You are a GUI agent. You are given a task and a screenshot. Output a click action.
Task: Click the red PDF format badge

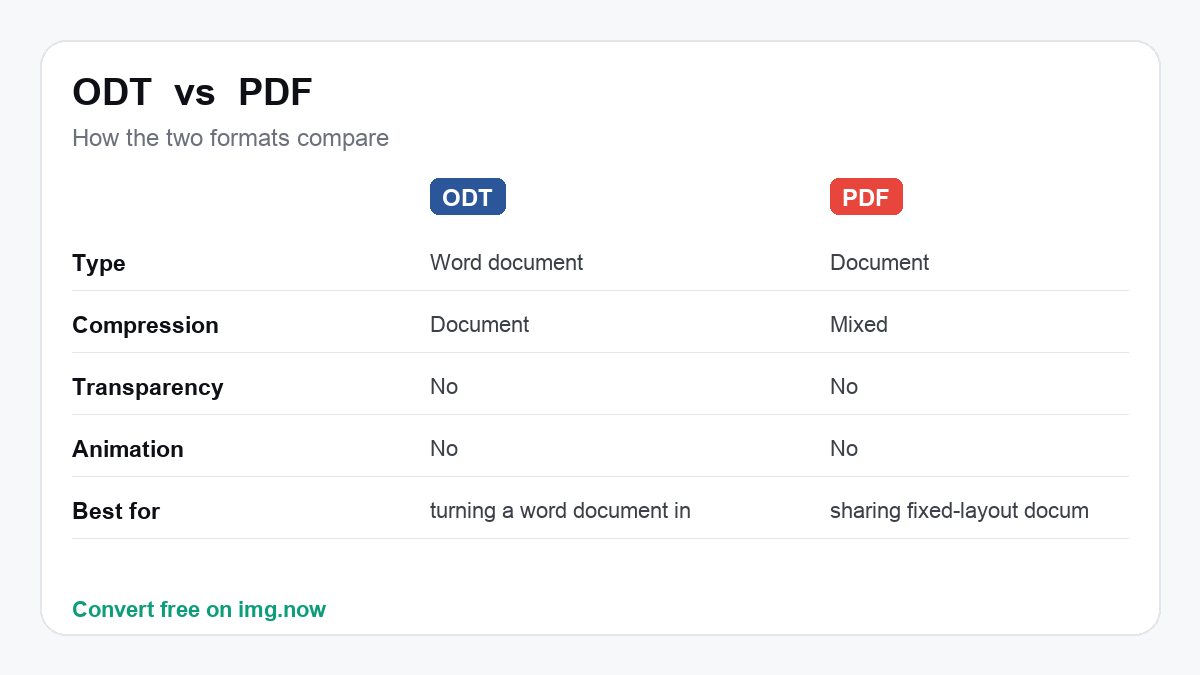click(866, 197)
